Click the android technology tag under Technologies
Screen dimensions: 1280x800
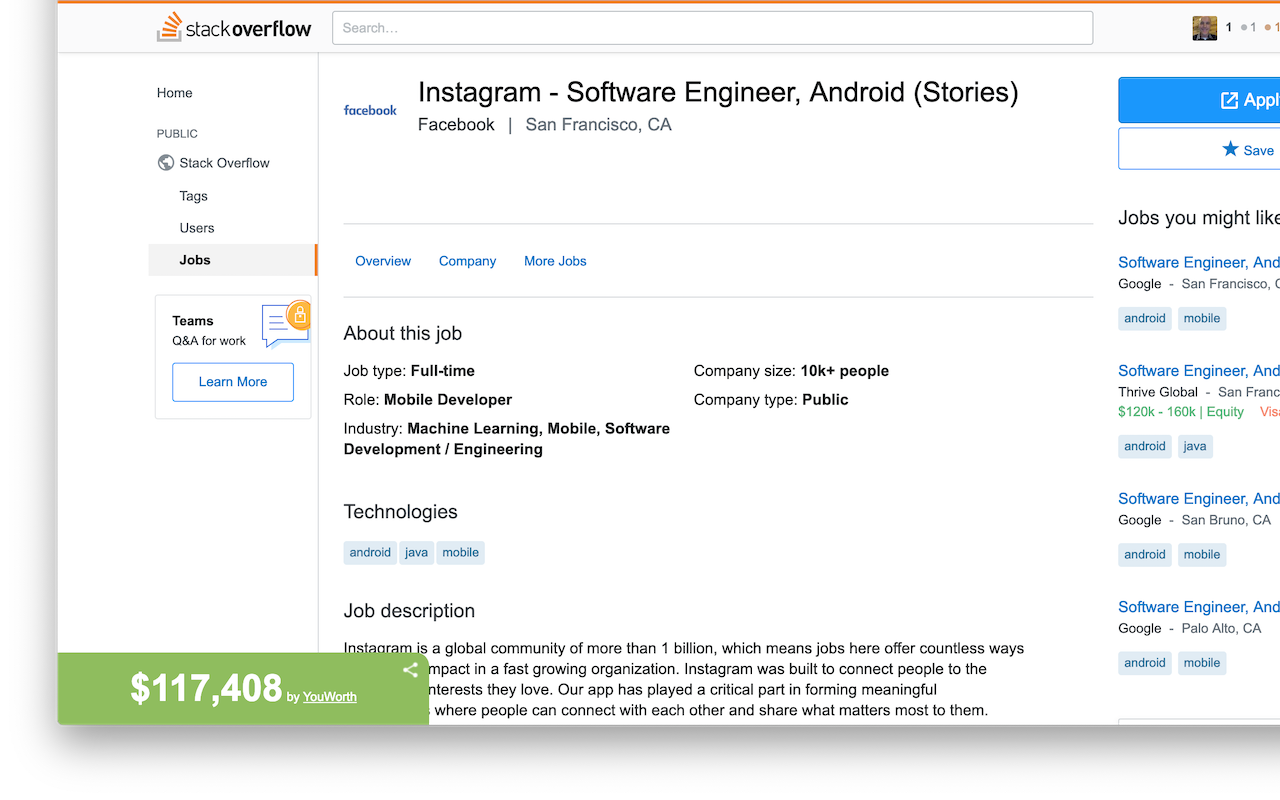[370, 553]
